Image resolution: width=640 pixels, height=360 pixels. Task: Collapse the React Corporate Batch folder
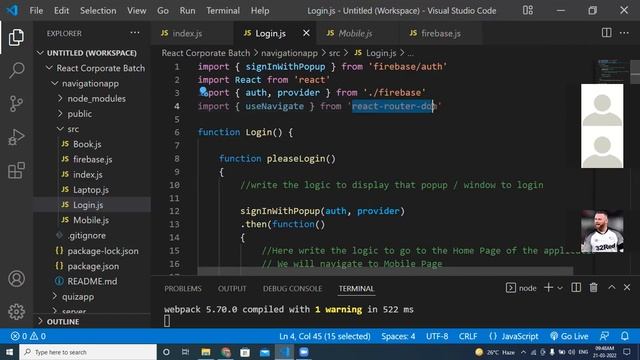(x=92, y=68)
